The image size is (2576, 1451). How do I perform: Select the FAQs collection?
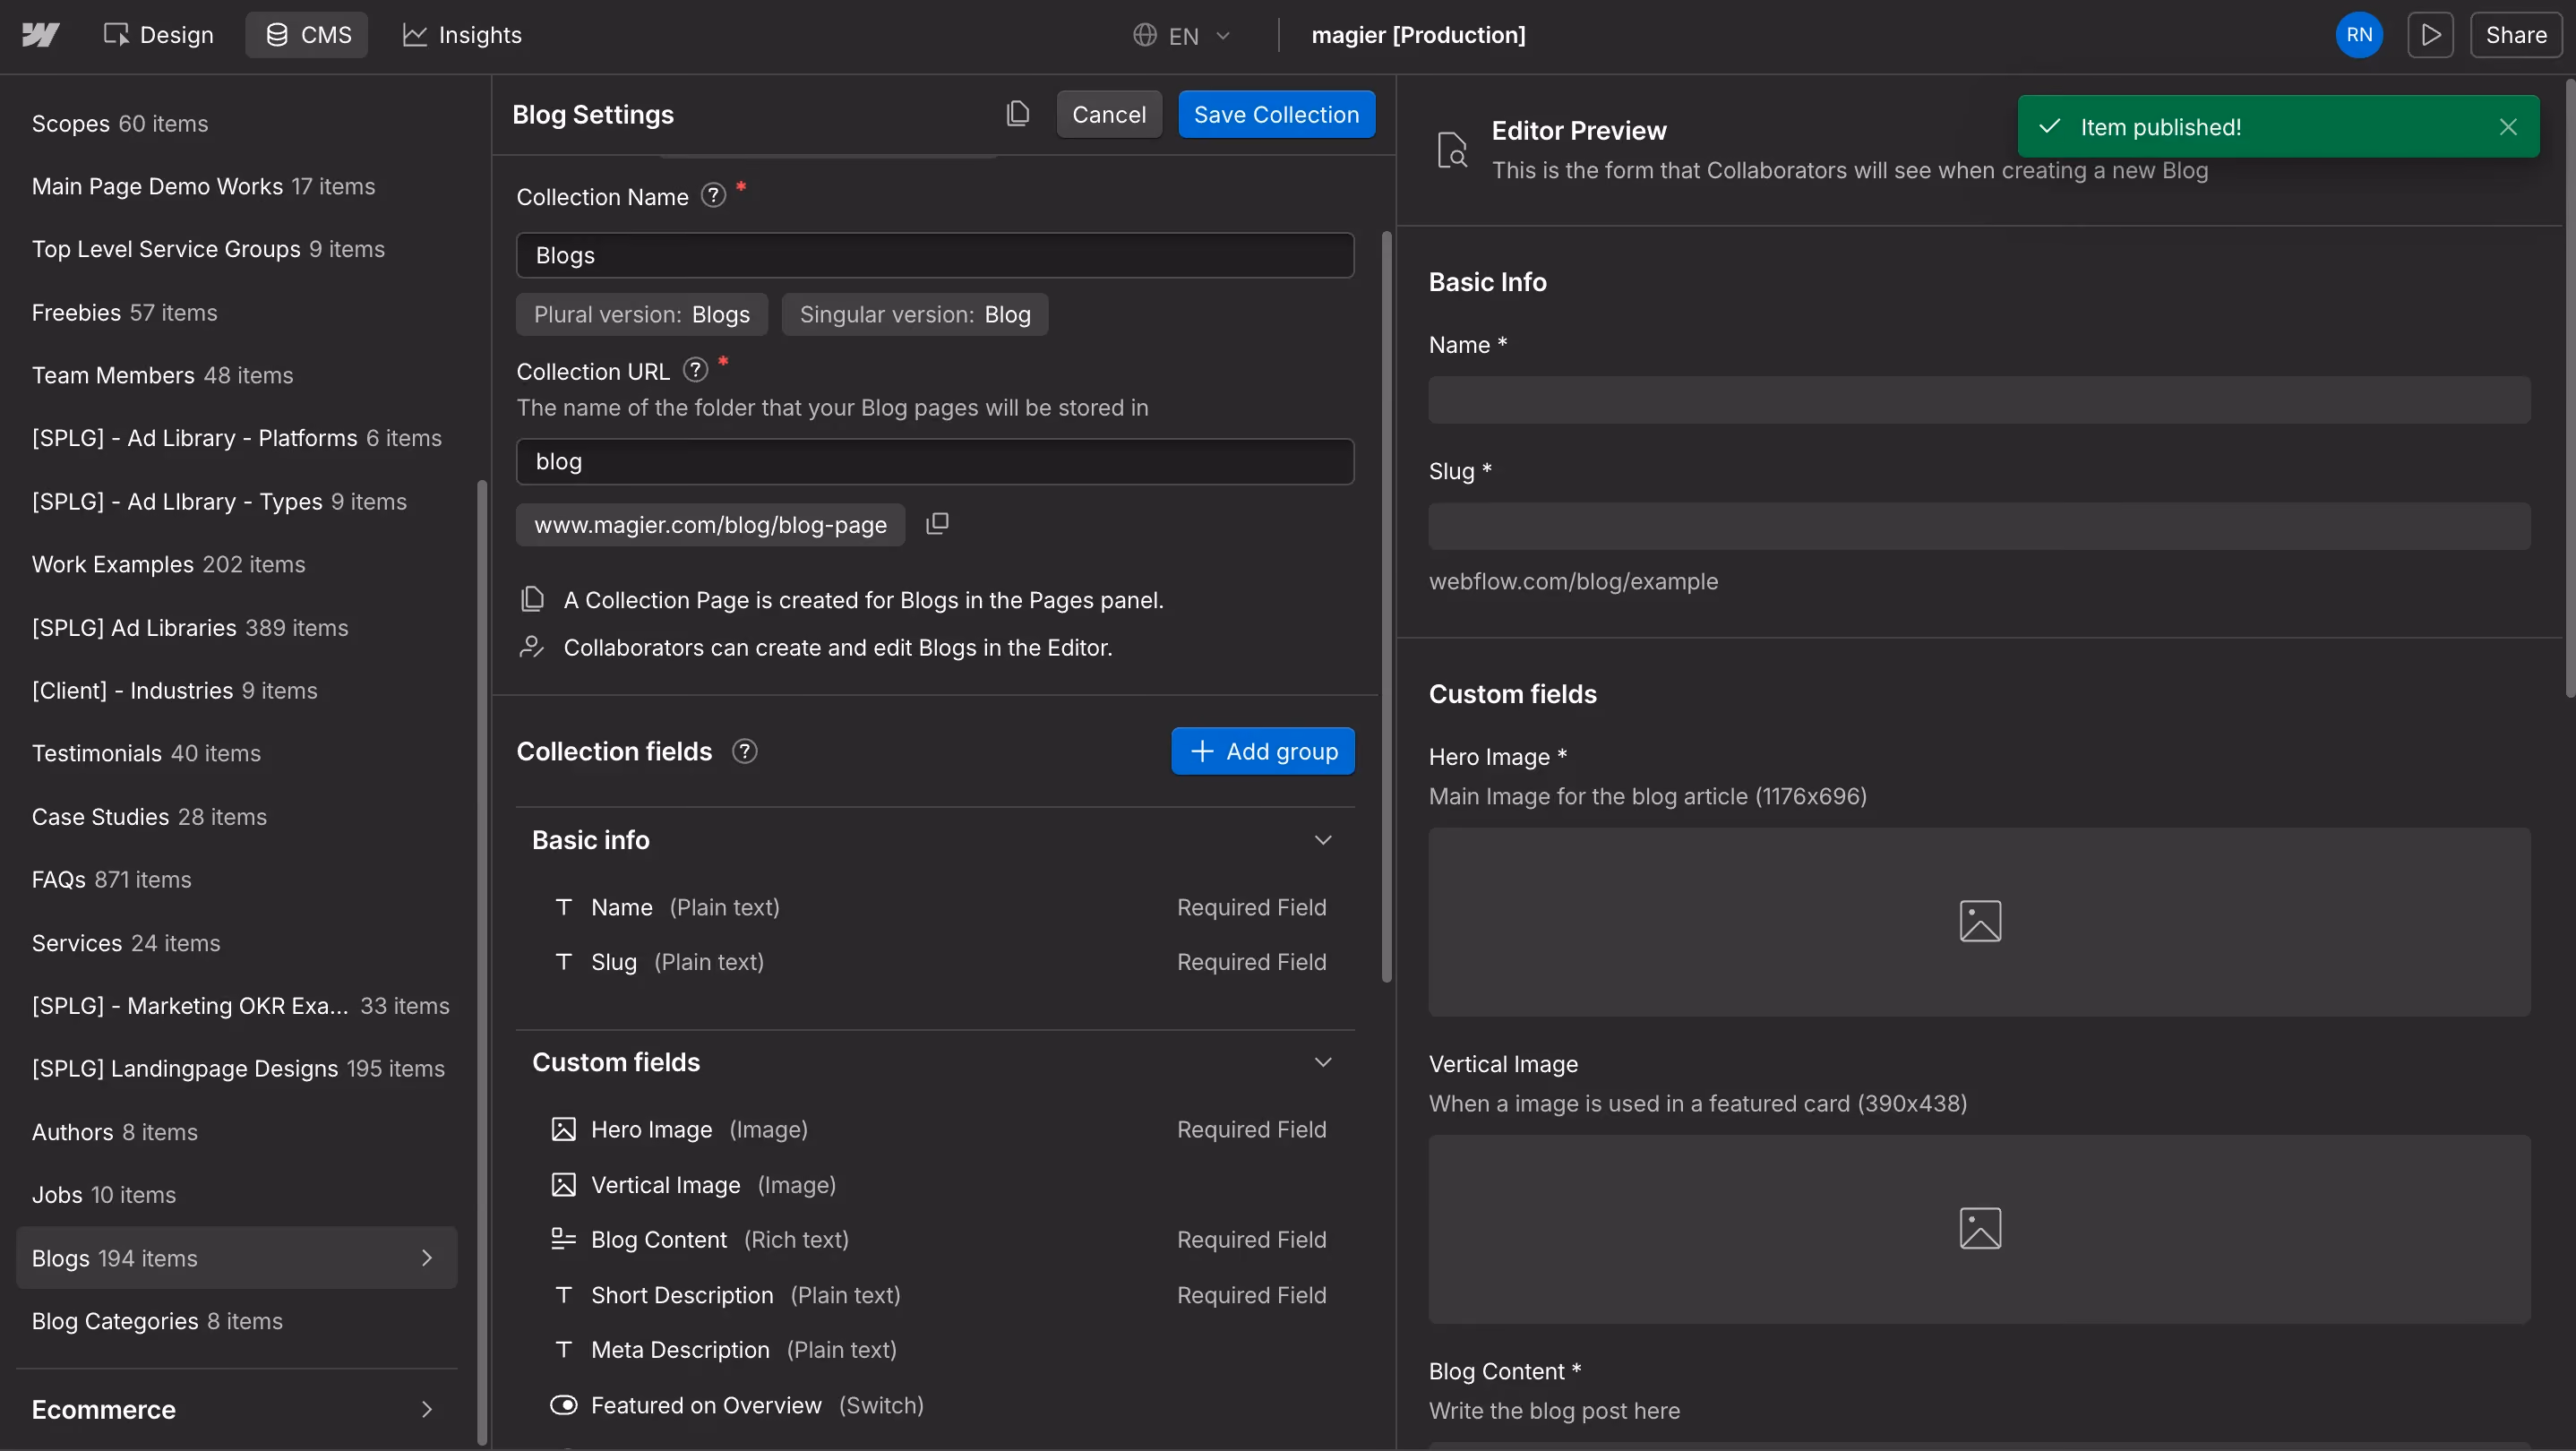pyautogui.click(x=236, y=880)
